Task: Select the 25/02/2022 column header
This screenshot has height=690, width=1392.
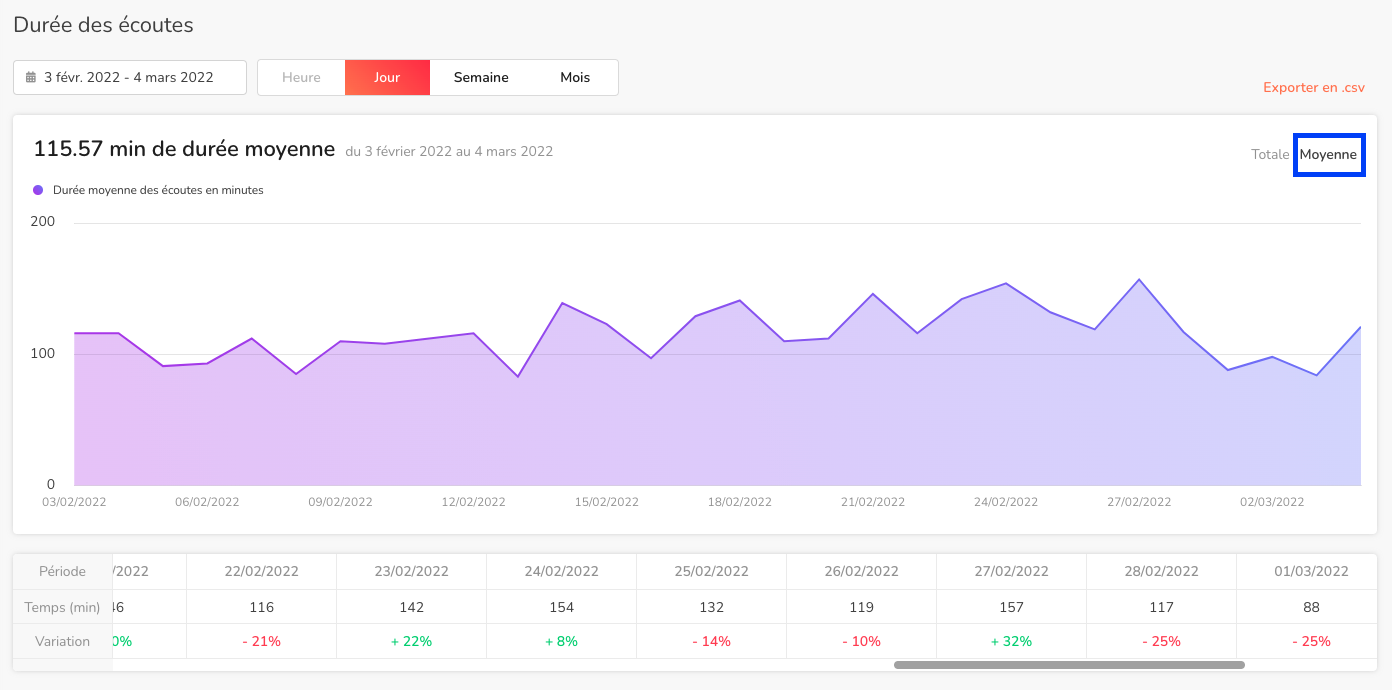Action: 712,572
